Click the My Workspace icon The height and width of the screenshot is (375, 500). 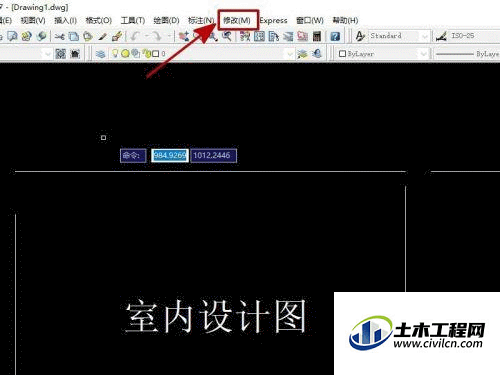coord(75,54)
